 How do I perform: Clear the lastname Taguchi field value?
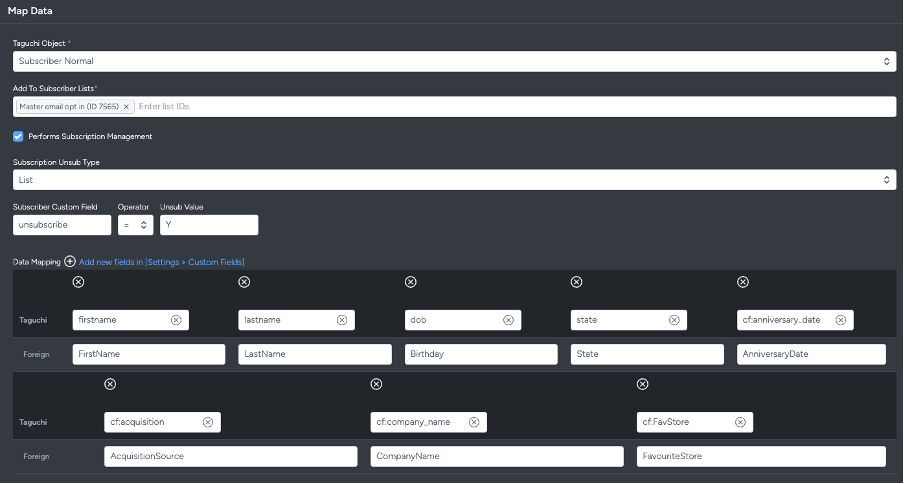[x=342, y=320]
